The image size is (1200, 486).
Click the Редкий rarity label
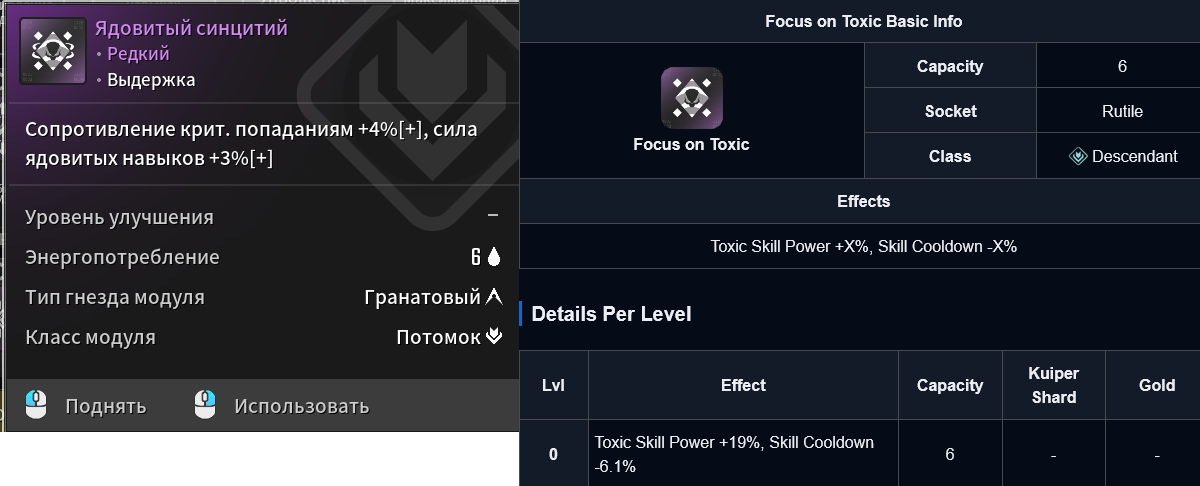138,54
